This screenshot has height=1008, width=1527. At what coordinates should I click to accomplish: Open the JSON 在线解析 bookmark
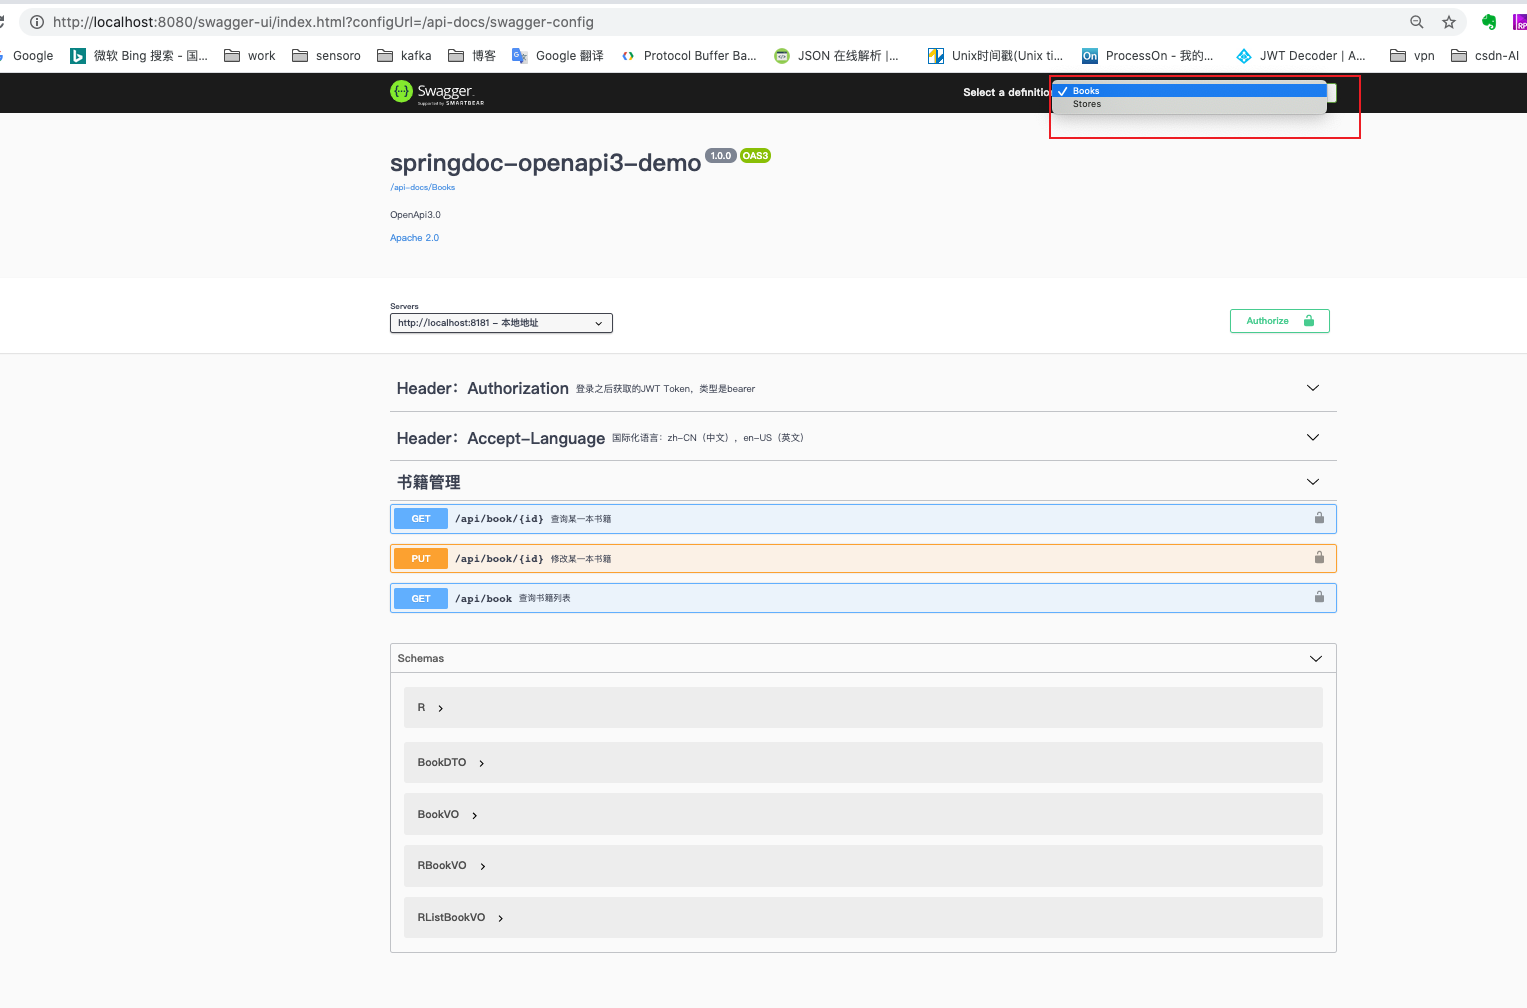pos(836,55)
